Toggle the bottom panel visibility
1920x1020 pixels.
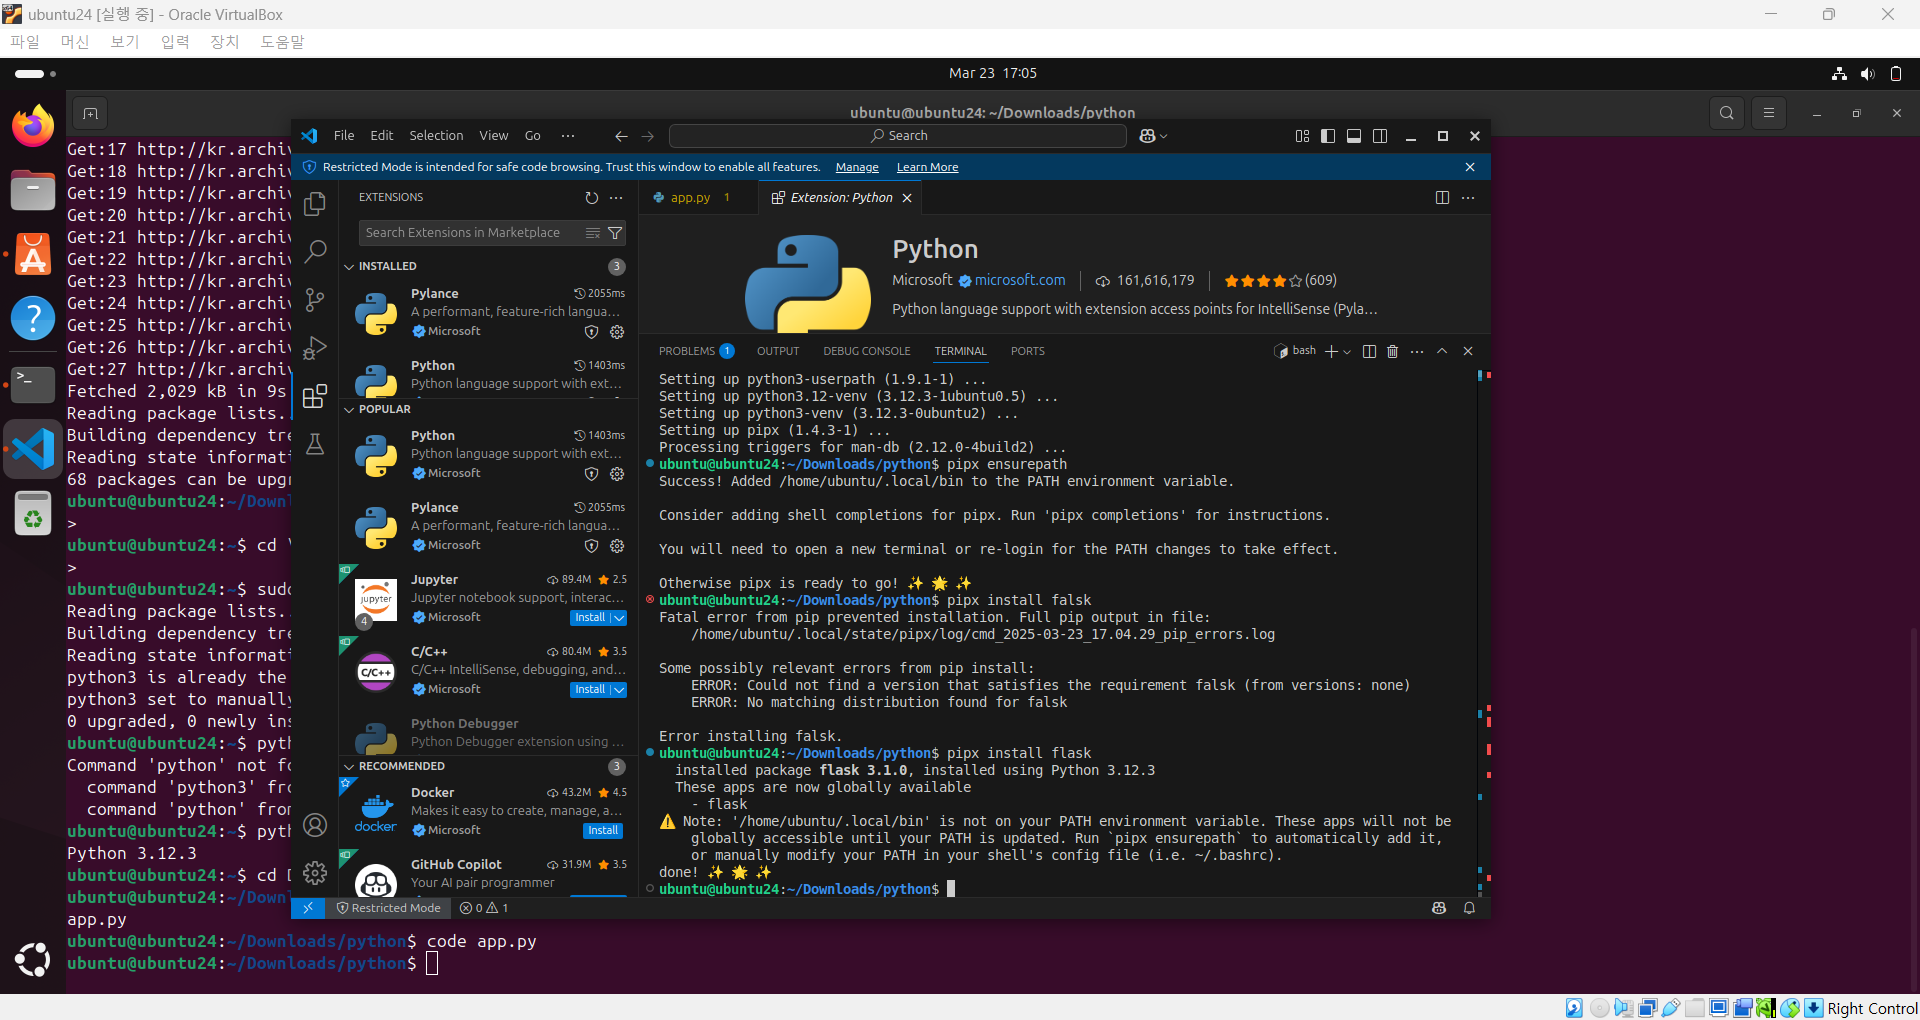coord(1354,136)
